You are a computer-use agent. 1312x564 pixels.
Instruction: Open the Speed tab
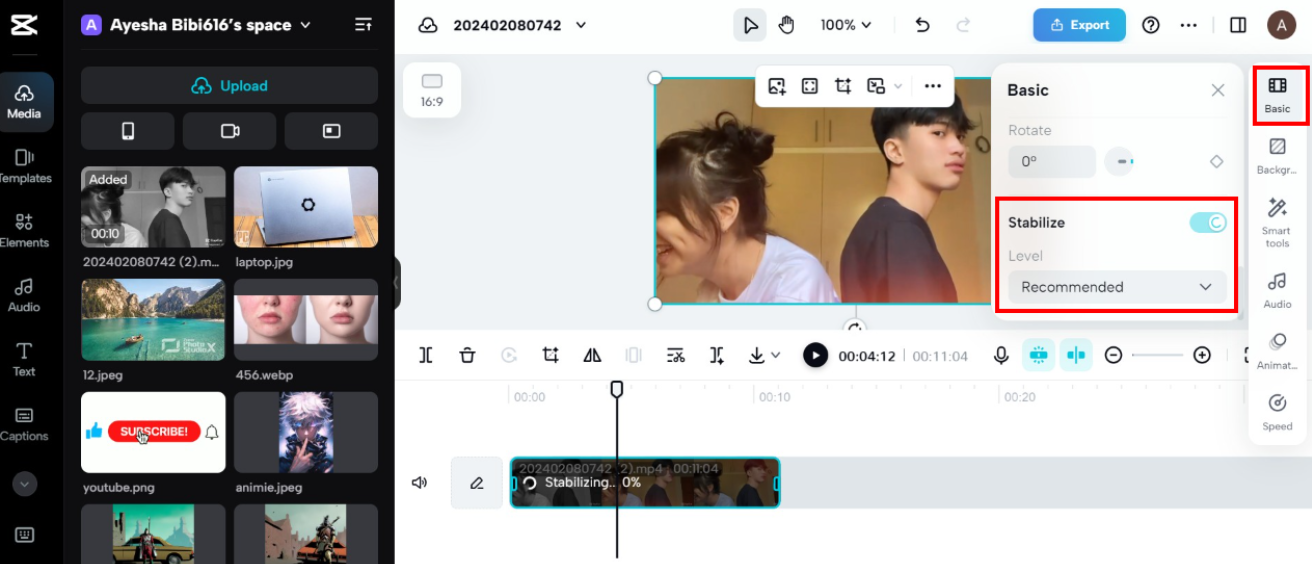tap(1277, 412)
